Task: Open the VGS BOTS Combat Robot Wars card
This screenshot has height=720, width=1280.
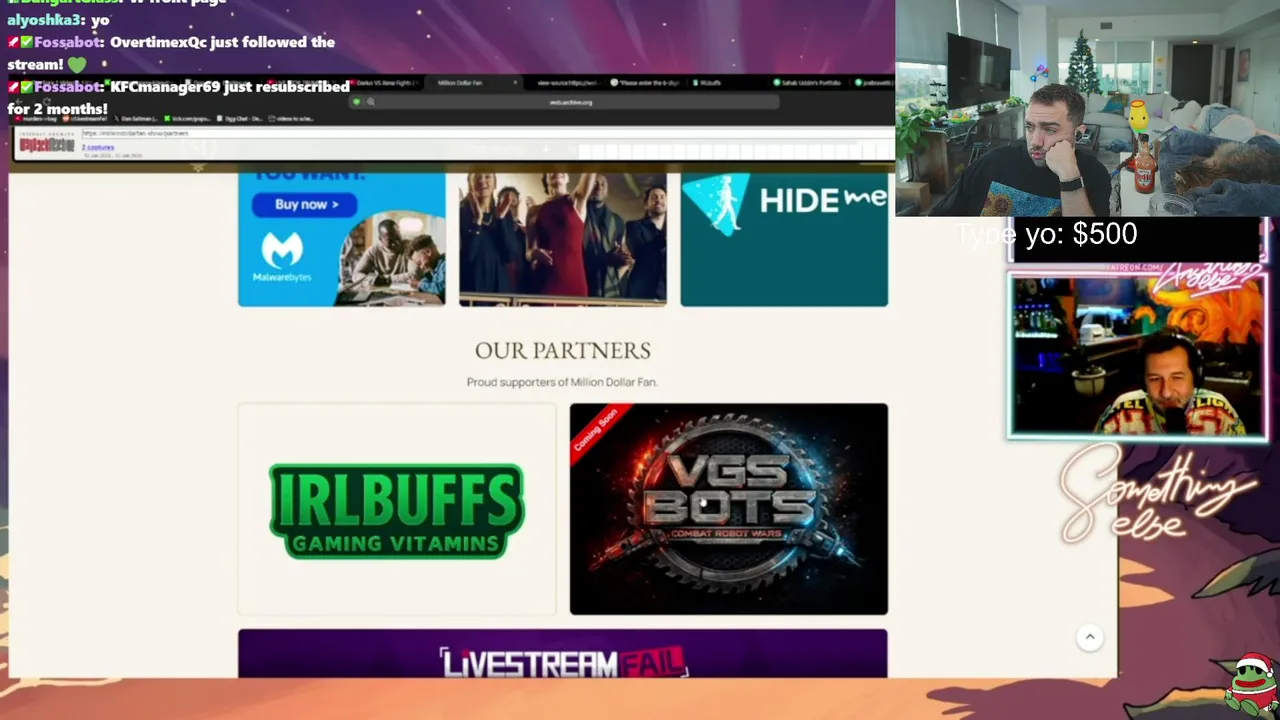Action: pos(729,509)
